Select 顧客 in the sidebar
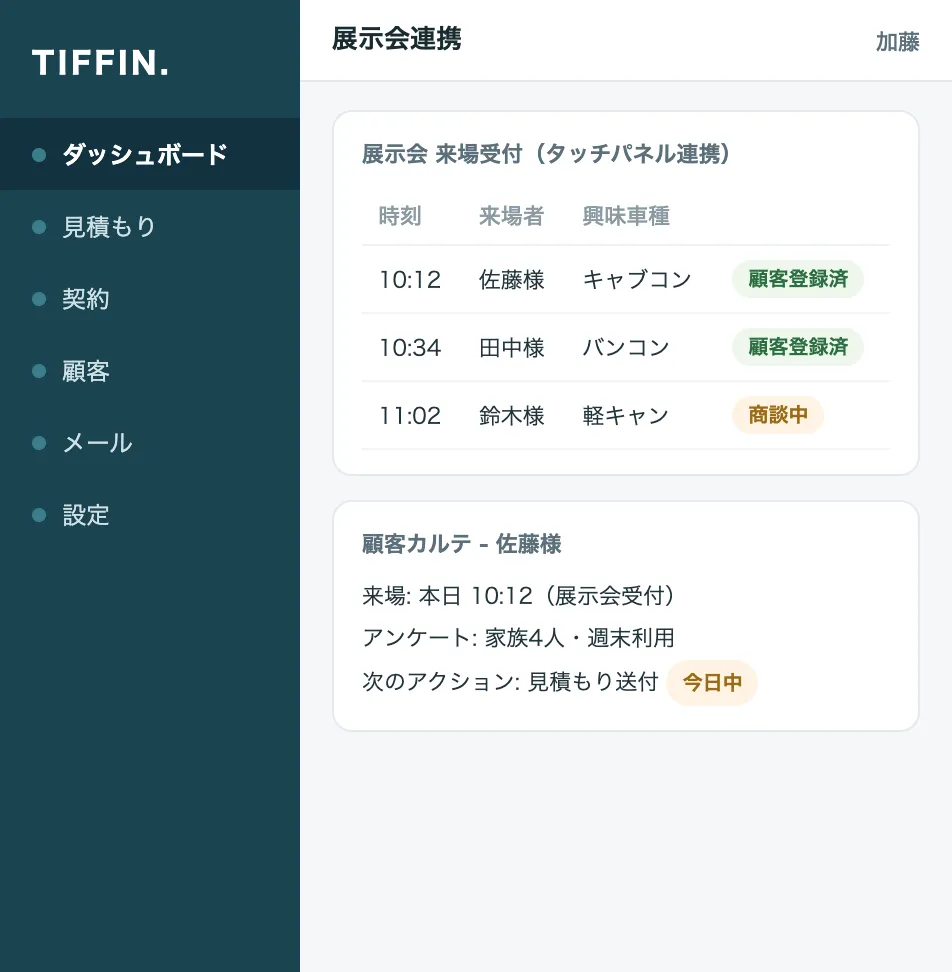952x972 pixels. [150, 371]
